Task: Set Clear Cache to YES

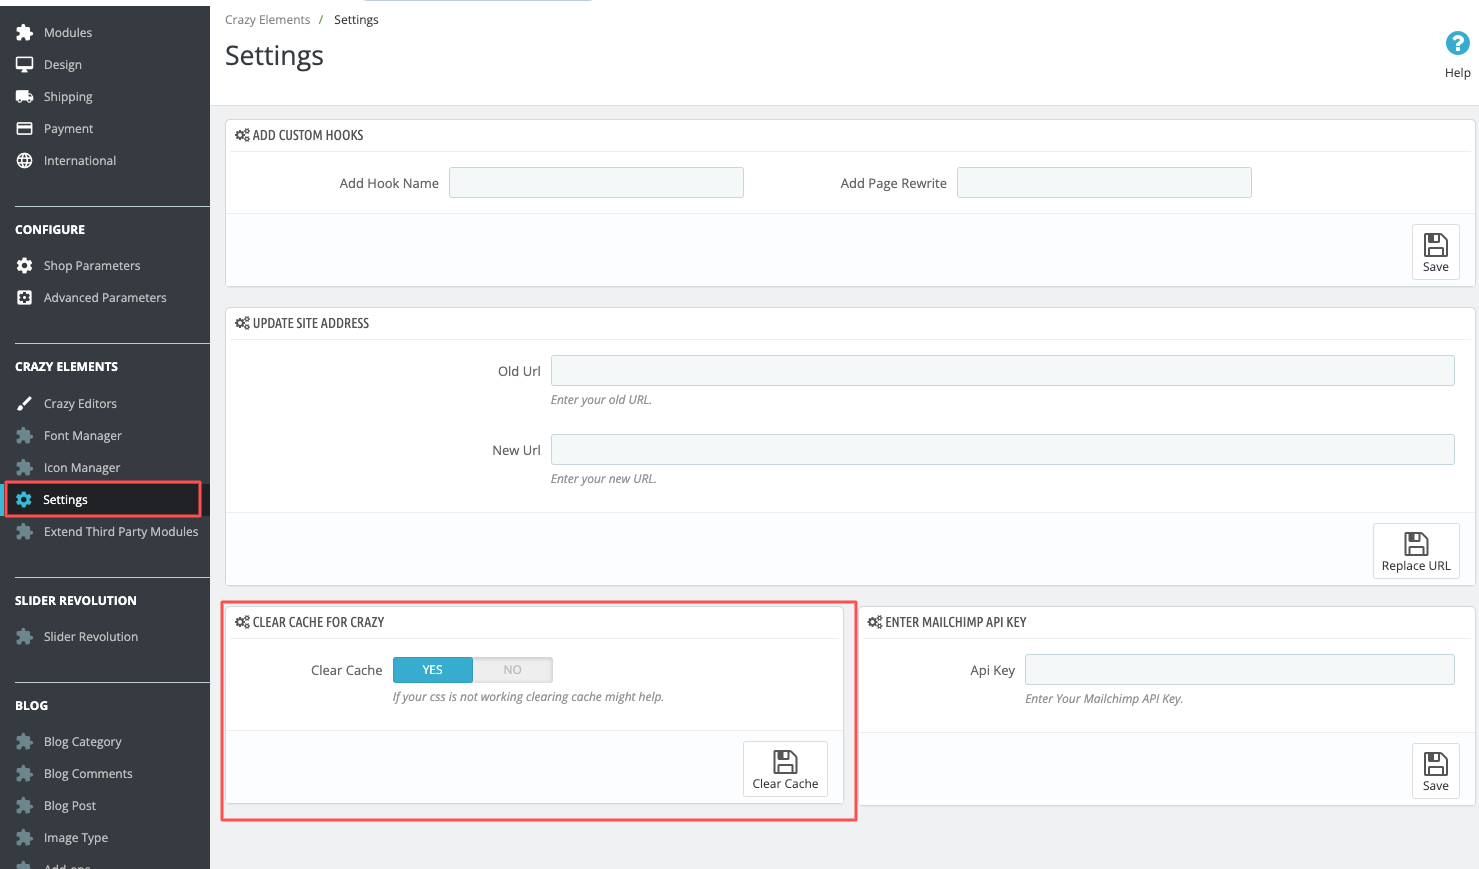Action: 432,670
